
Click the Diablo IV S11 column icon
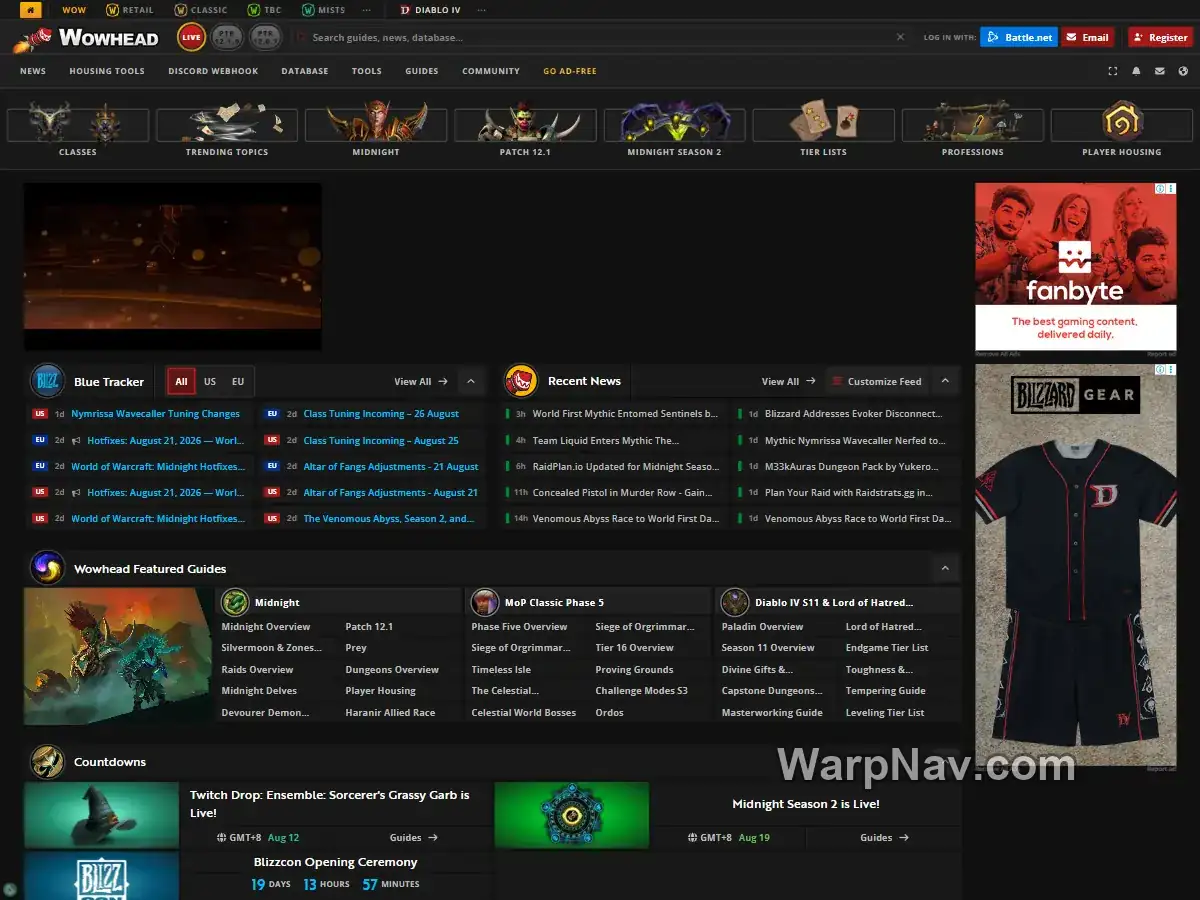[x=735, y=602]
